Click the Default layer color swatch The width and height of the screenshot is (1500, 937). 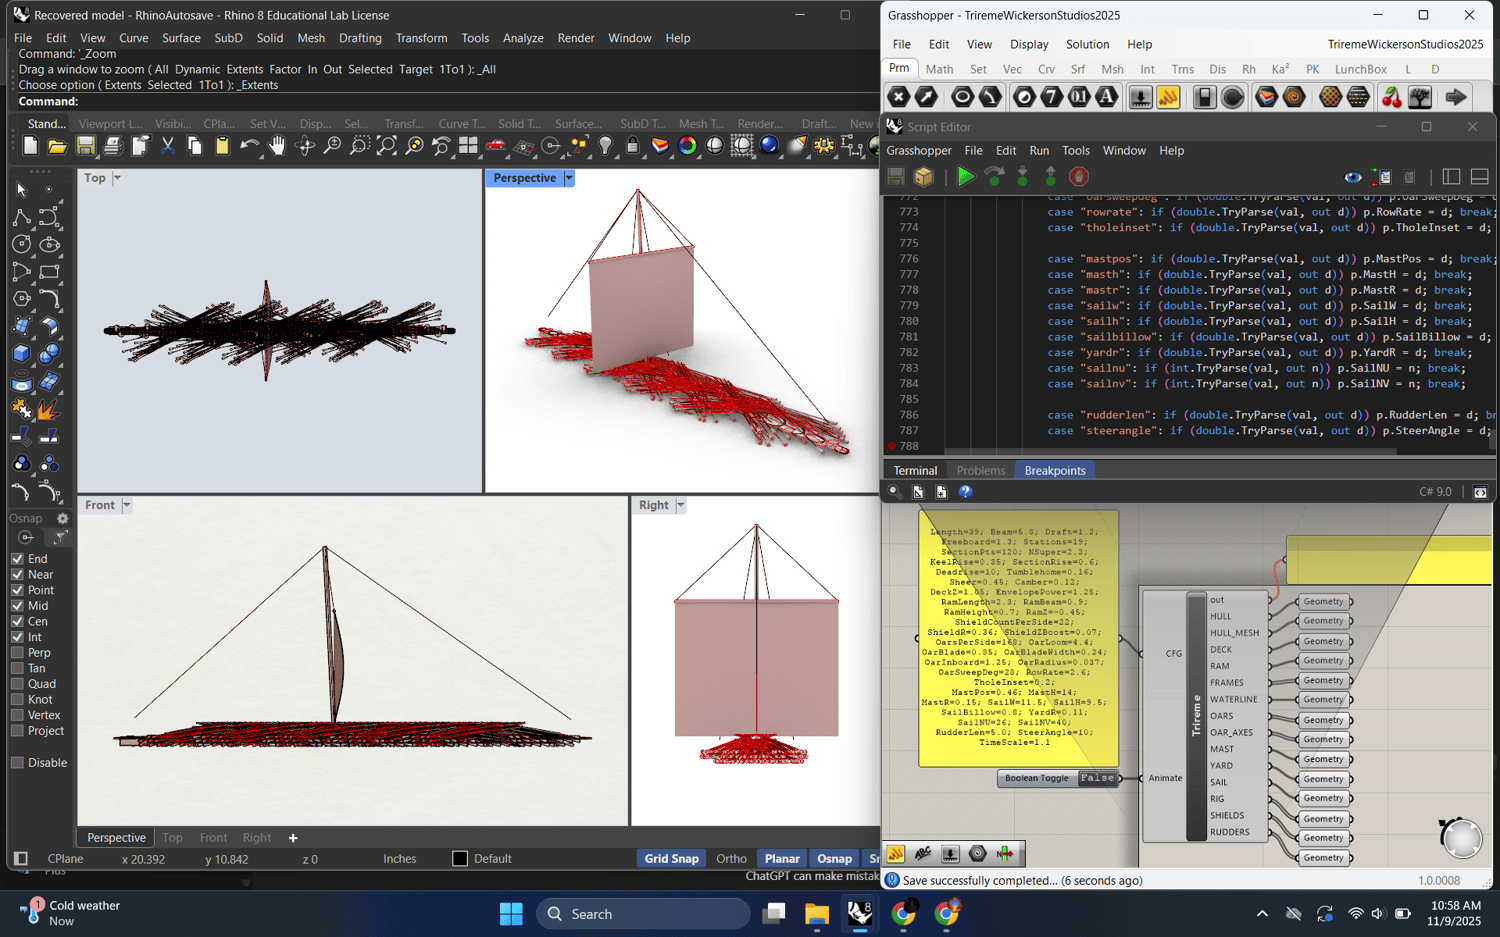(460, 858)
